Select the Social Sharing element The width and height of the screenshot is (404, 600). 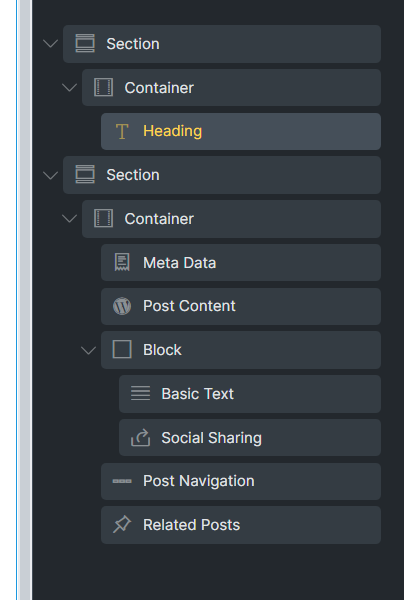[x=250, y=437]
